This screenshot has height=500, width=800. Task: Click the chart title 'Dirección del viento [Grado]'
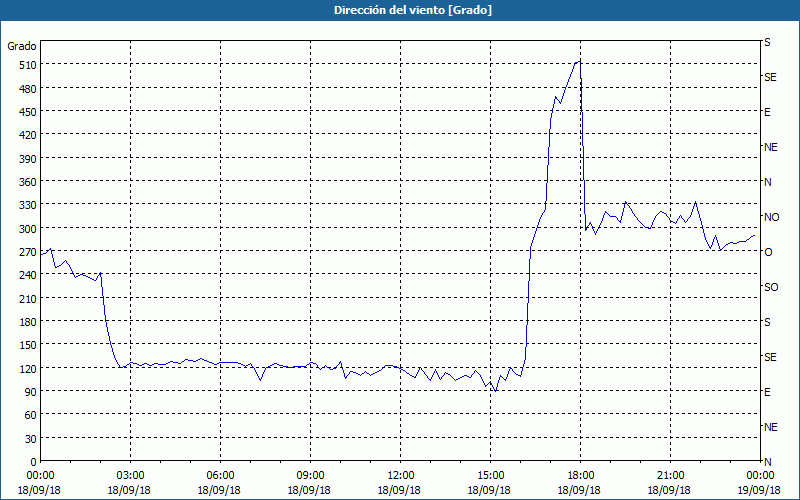click(x=413, y=10)
